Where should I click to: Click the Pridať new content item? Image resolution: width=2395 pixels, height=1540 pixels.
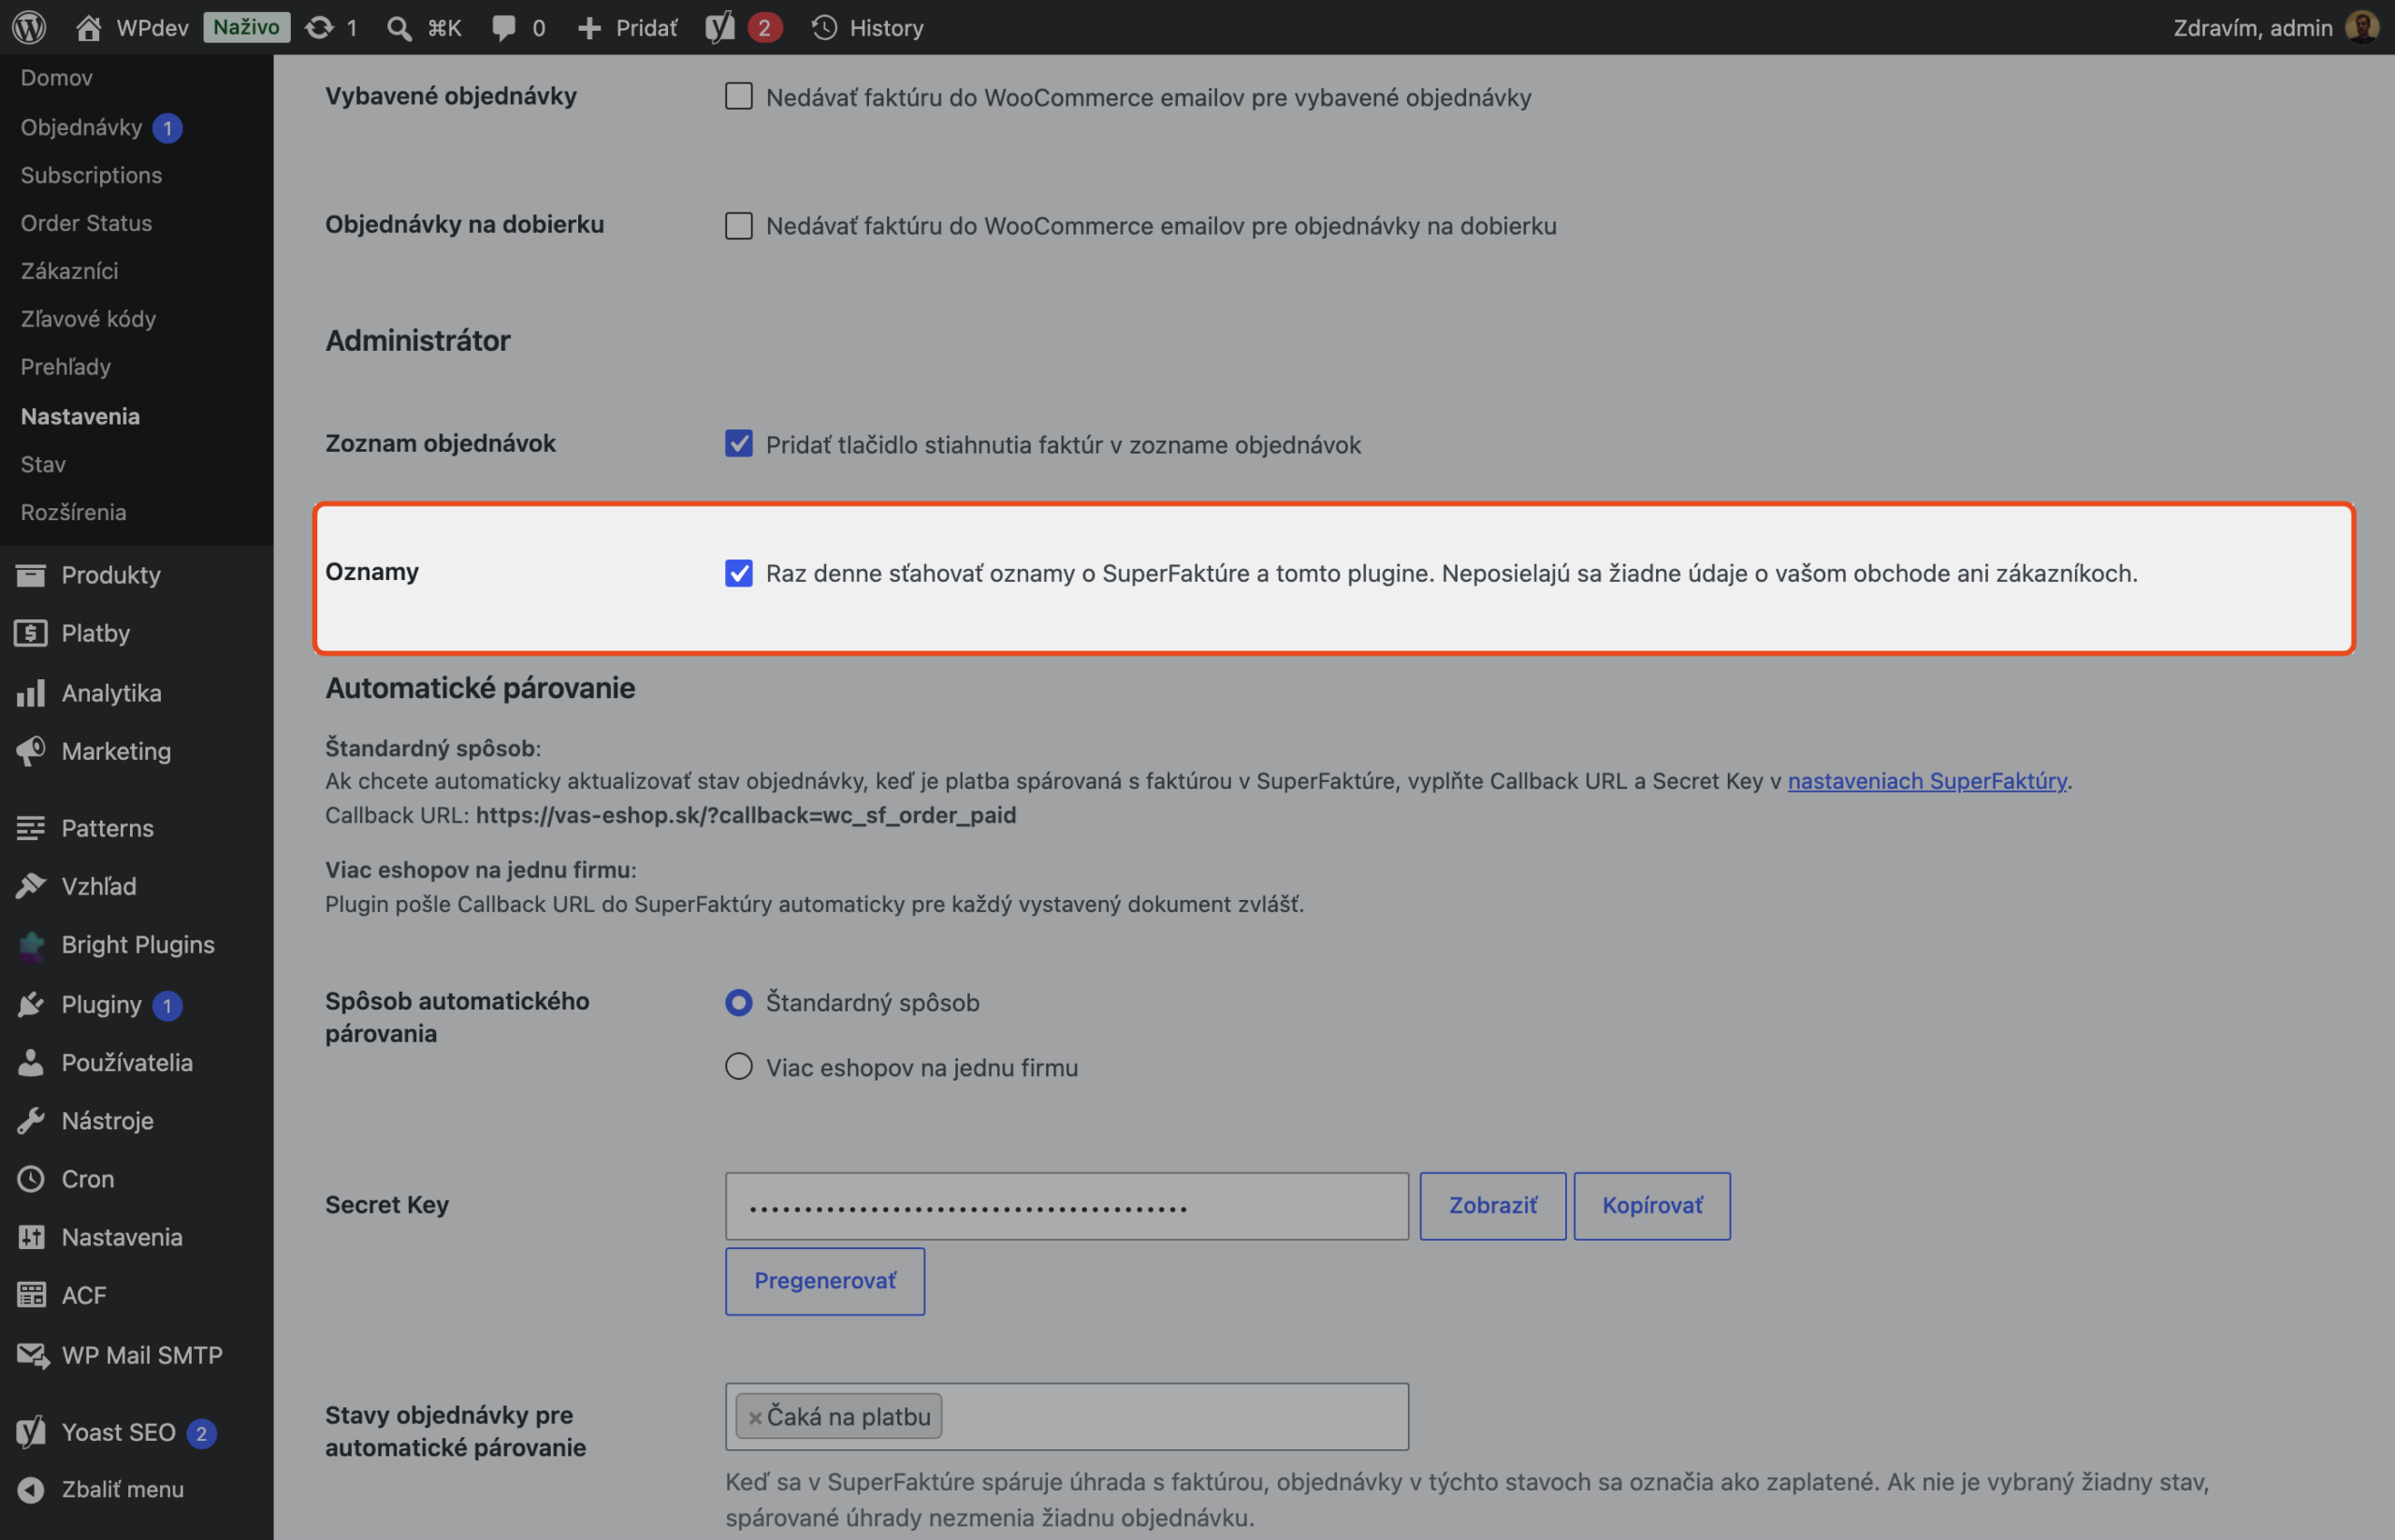[x=627, y=27]
